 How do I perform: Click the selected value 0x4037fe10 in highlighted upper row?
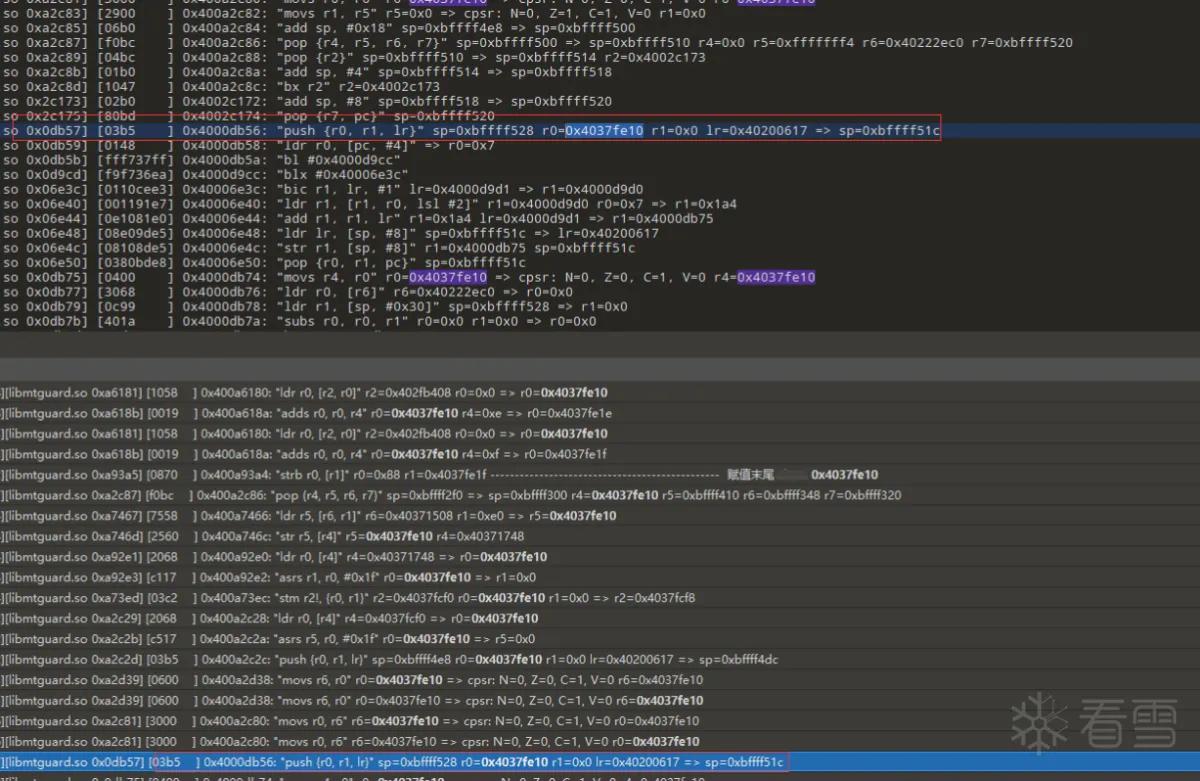[604, 131]
